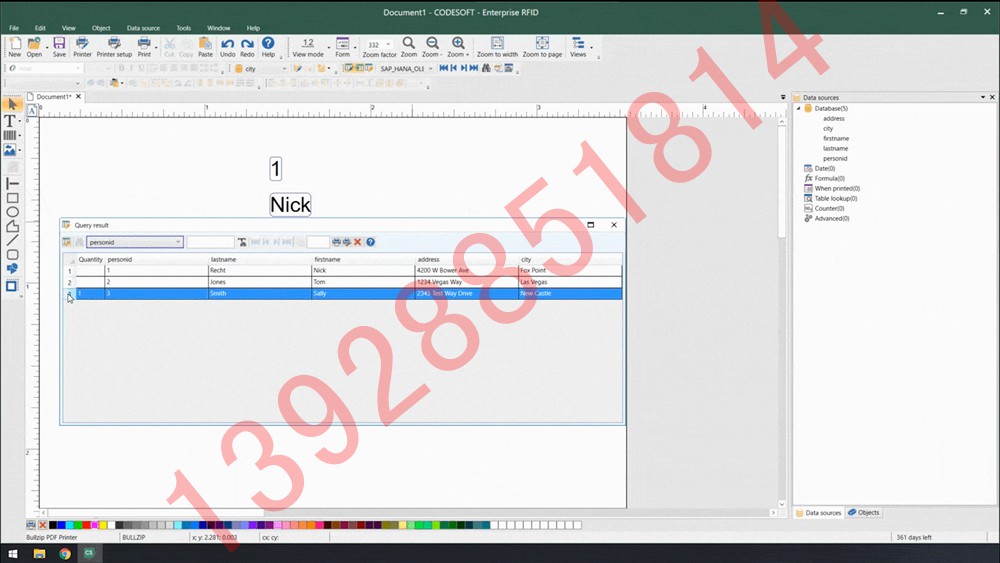Collapse the Database(5) tree node
This screenshot has height=563, width=1000.
tap(798, 108)
